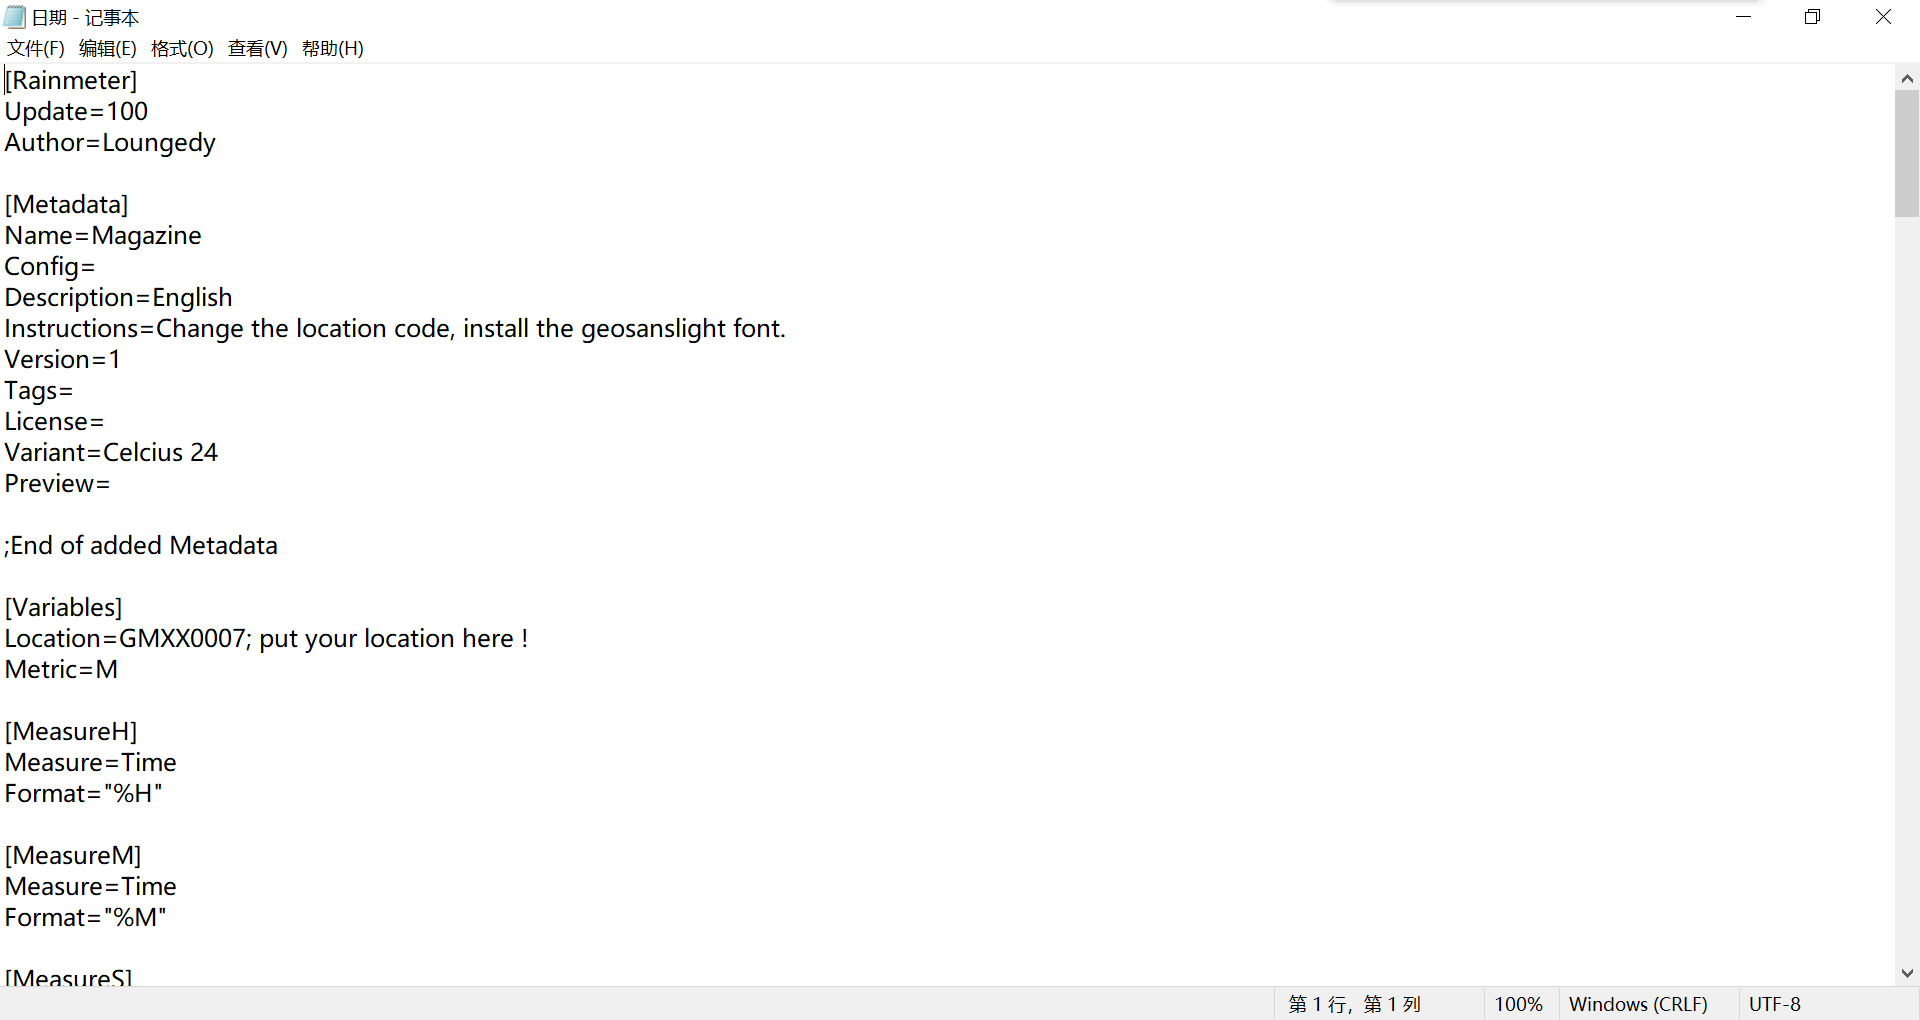Click the 100% zoom status entry
The height and width of the screenshot is (1020, 1920).
pos(1518,1004)
